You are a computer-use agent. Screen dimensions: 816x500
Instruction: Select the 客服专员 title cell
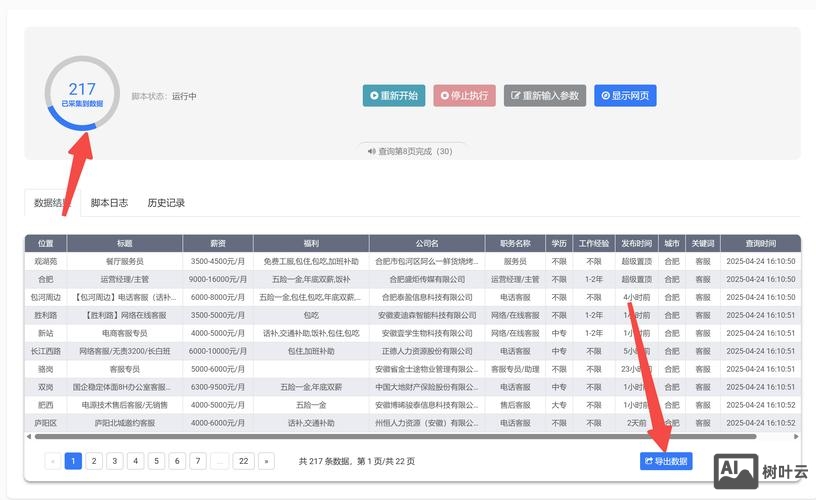point(125,369)
